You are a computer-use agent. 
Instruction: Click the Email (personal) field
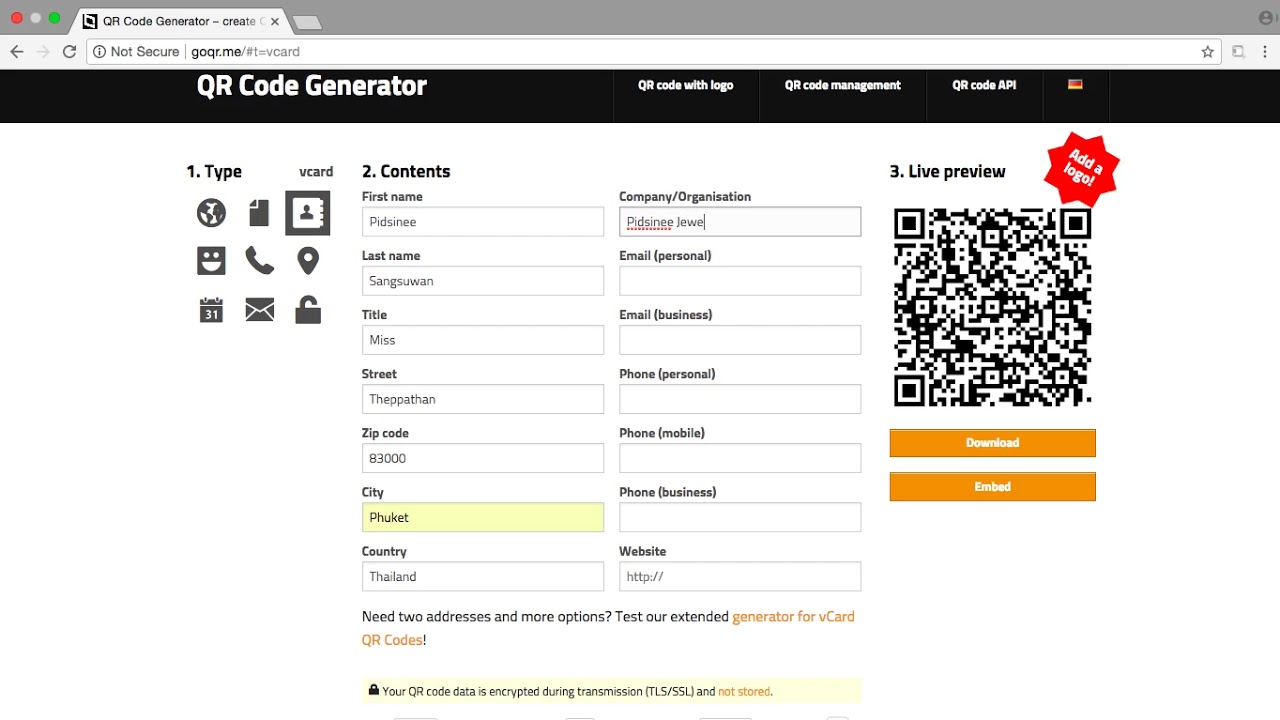click(x=740, y=281)
